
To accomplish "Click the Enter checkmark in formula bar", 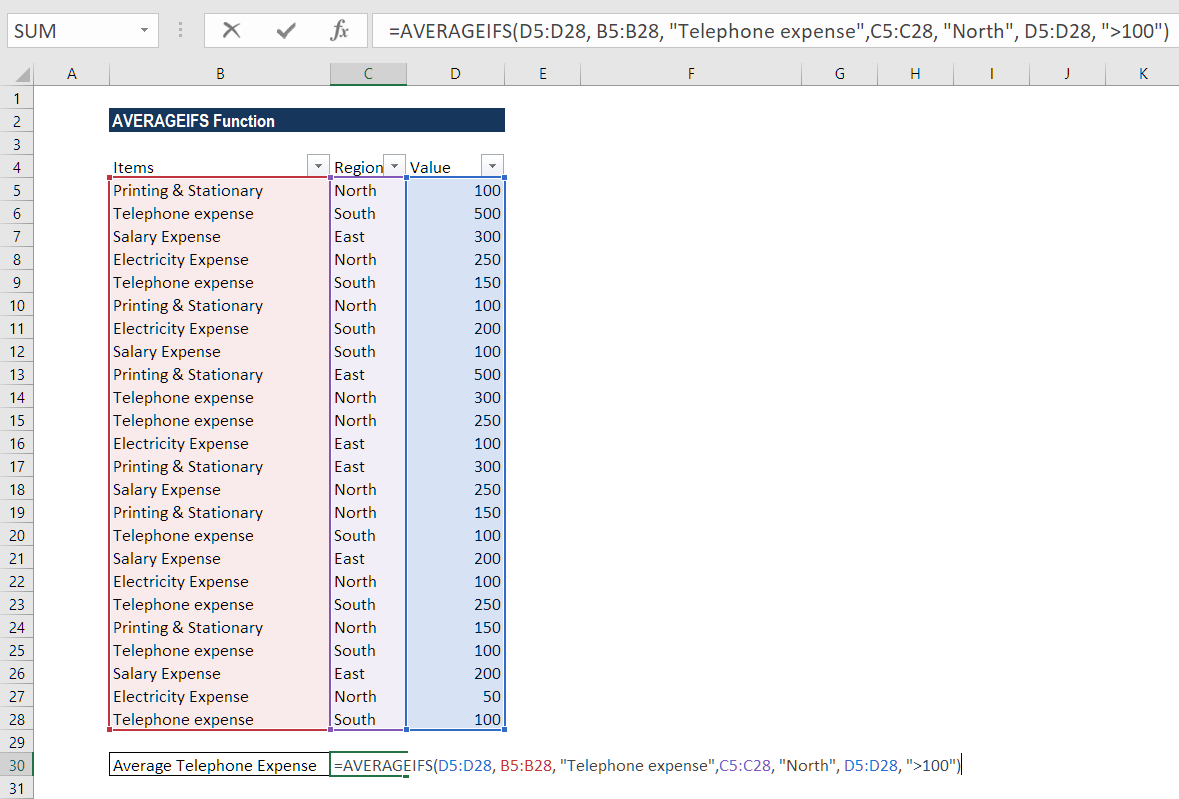I will 287,30.
